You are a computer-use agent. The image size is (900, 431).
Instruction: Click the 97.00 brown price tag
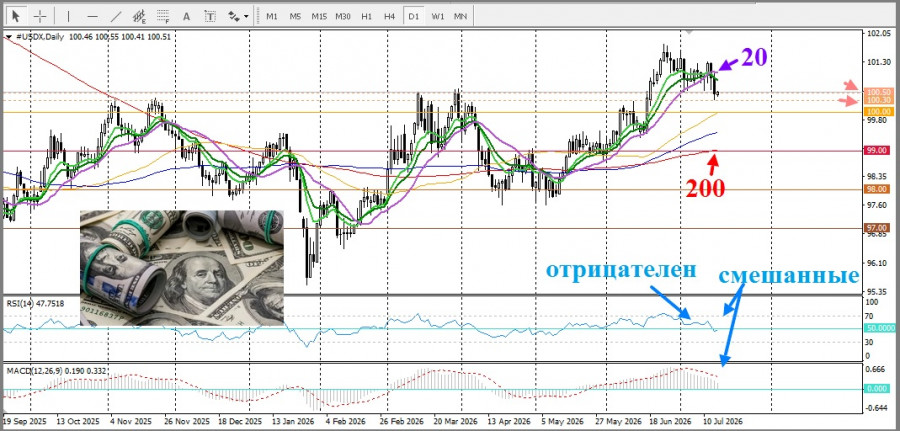(879, 228)
